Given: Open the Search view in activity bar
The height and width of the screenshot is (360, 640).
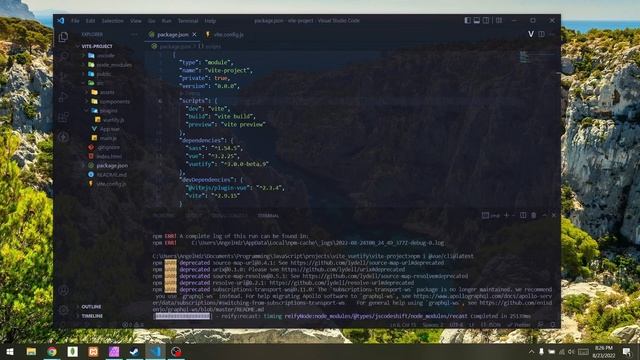Looking at the screenshot, I should pyautogui.click(x=63, y=57).
